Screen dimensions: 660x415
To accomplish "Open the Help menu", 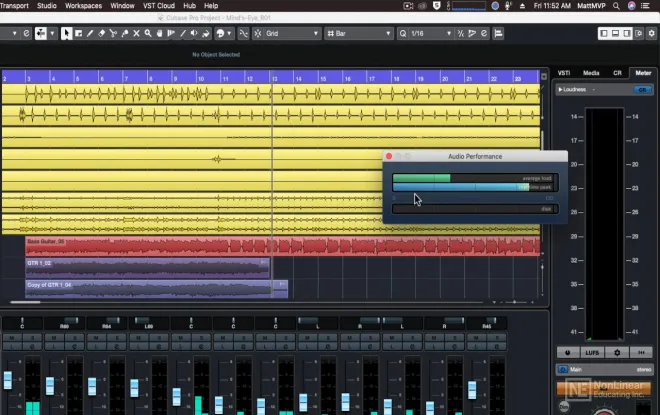I will pyautogui.click(x=211, y=6).
